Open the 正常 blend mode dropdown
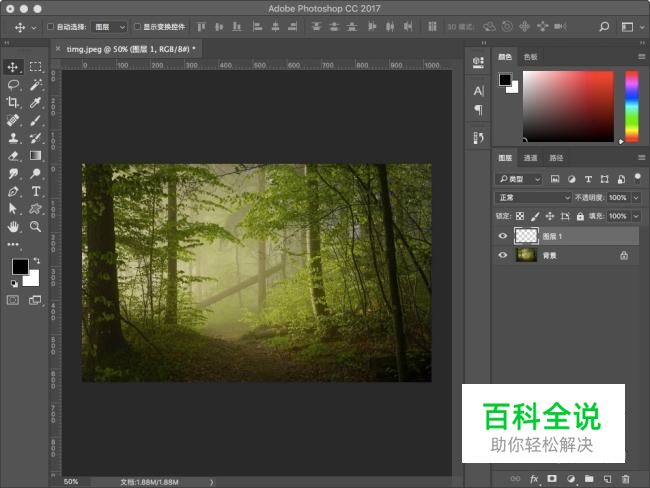650x488 pixels. coord(535,198)
